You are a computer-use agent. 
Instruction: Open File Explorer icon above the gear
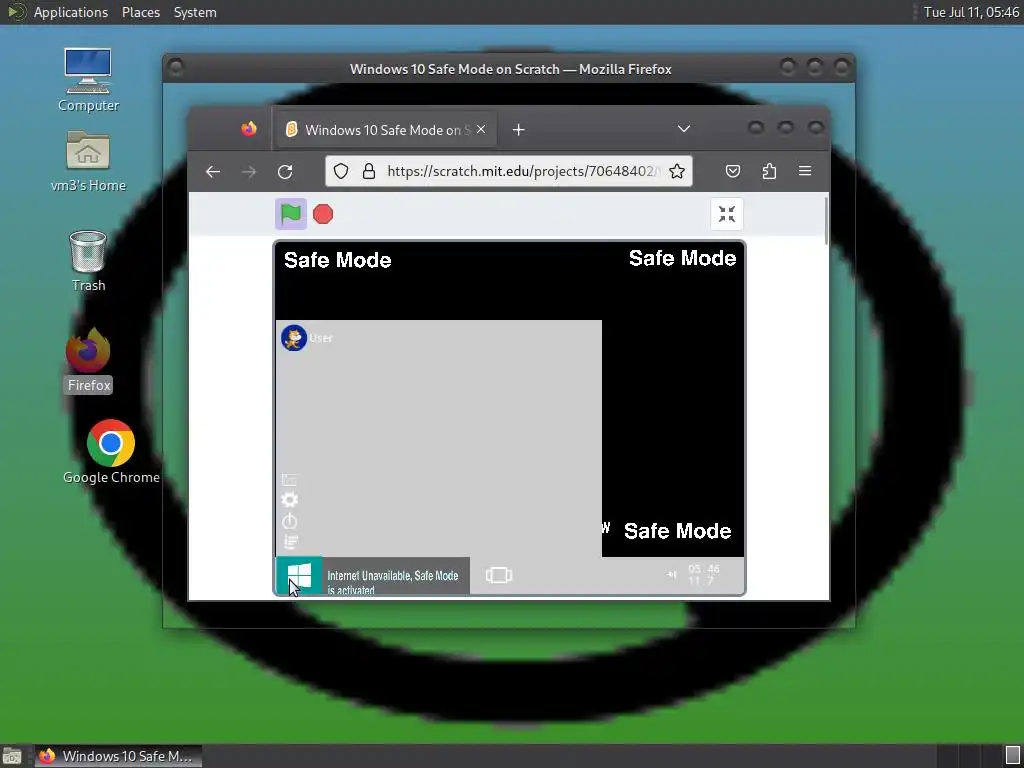[x=289, y=480]
